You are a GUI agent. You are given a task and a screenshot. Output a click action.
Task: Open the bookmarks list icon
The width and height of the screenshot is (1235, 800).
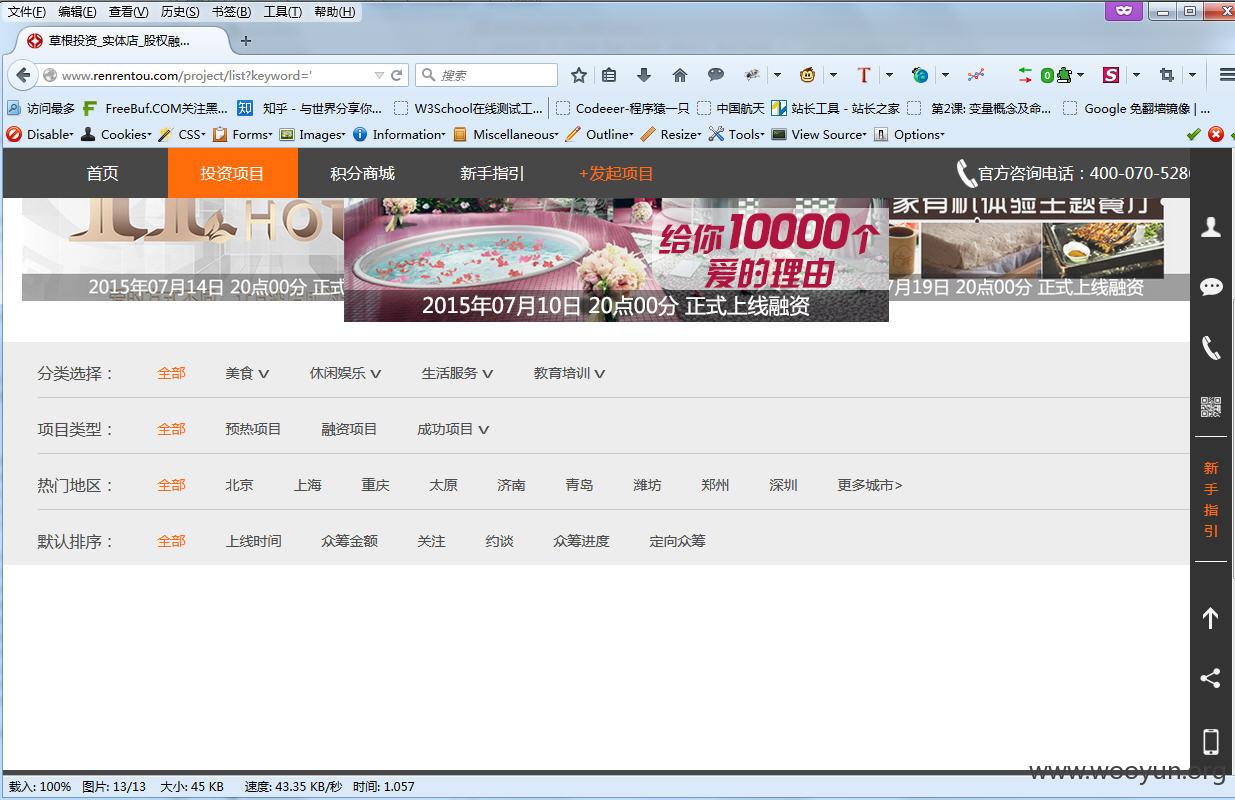coord(609,75)
